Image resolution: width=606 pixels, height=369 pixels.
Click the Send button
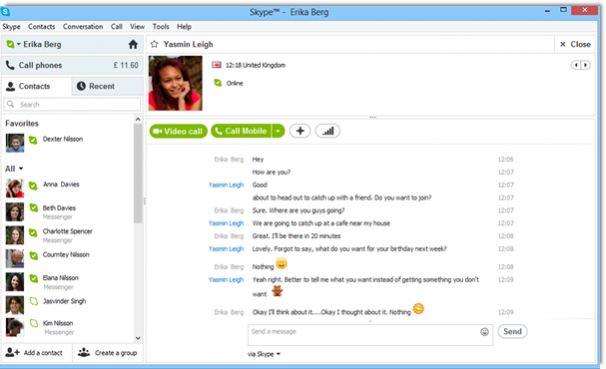(512, 331)
